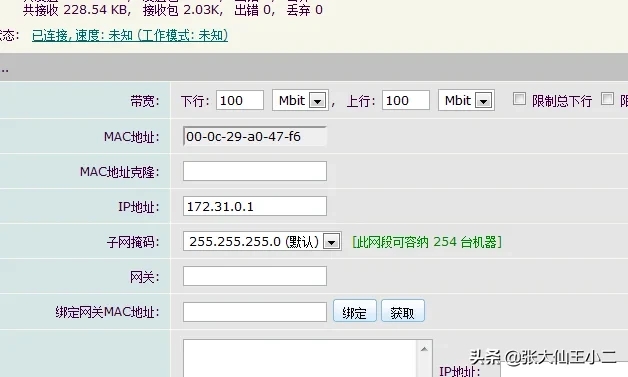This screenshot has height=377, width=628.
Task: Hit the 获取 fetch button
Action: (x=403, y=311)
